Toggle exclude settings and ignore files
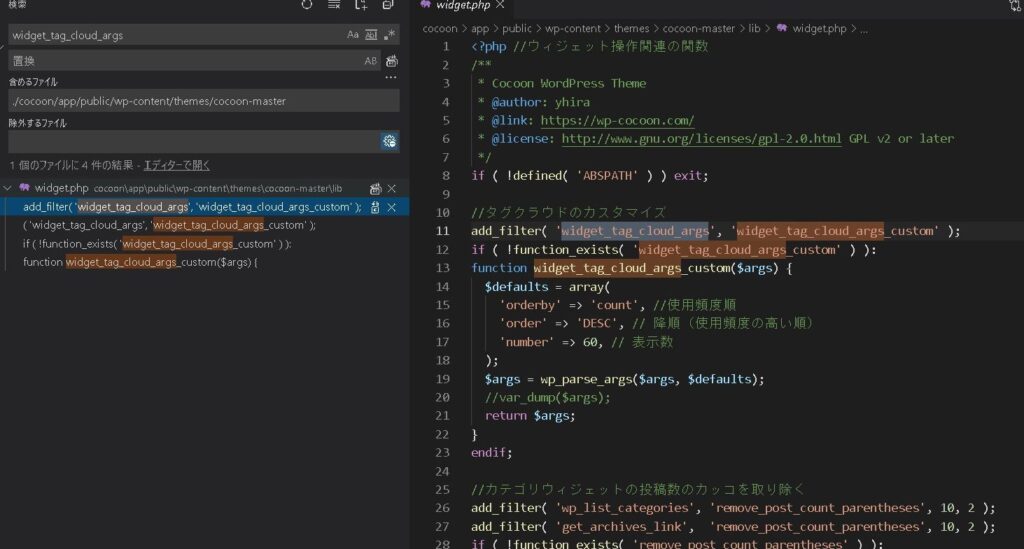The width and height of the screenshot is (1024, 549). (389, 142)
